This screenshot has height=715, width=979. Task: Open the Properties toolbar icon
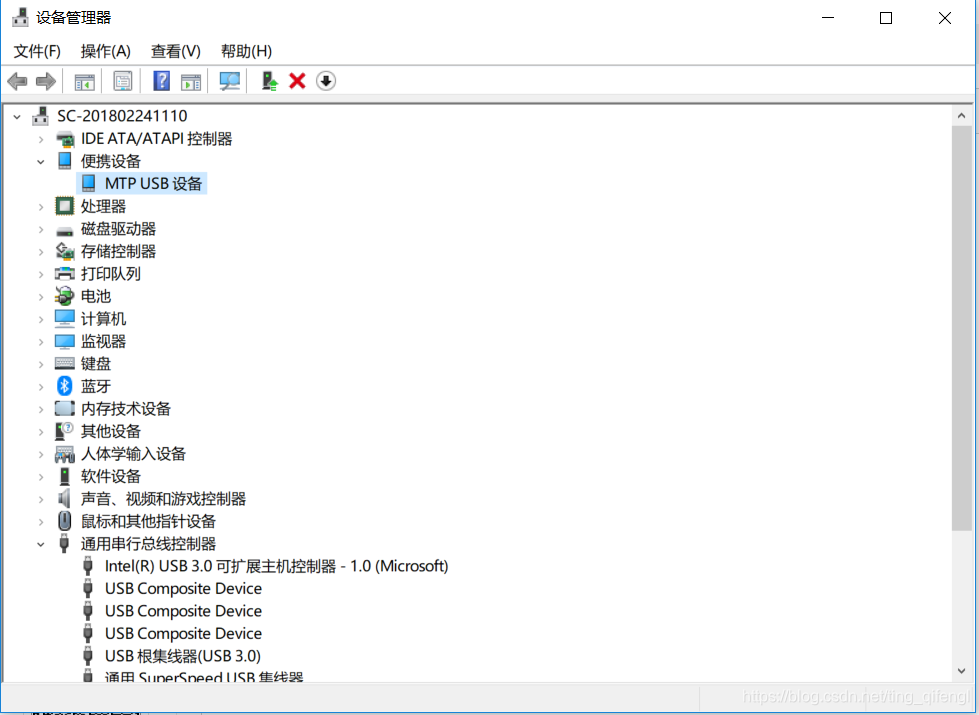pyautogui.click(x=122, y=81)
